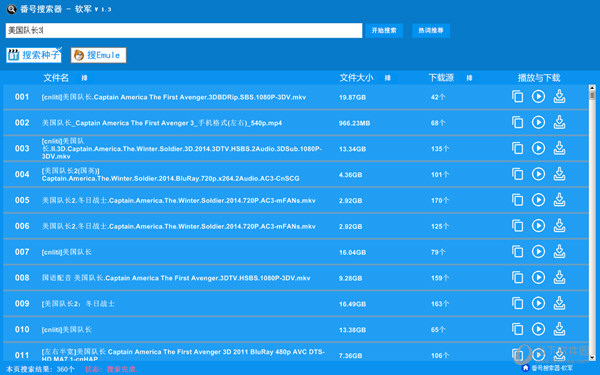The width and height of the screenshot is (600, 375).
Task: Click row number 007
Action: 22,252
